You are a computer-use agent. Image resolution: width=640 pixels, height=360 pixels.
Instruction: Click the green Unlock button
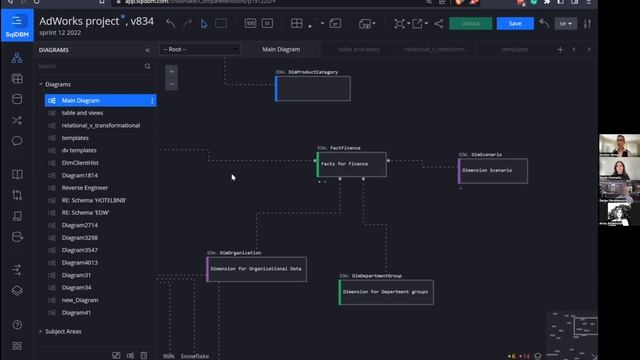tap(471, 24)
